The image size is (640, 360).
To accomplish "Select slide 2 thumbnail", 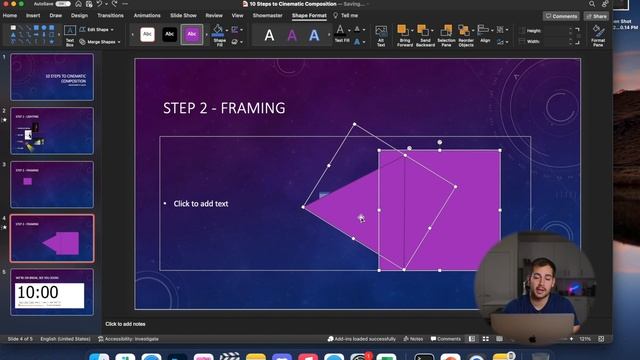I will pyautogui.click(x=52, y=131).
